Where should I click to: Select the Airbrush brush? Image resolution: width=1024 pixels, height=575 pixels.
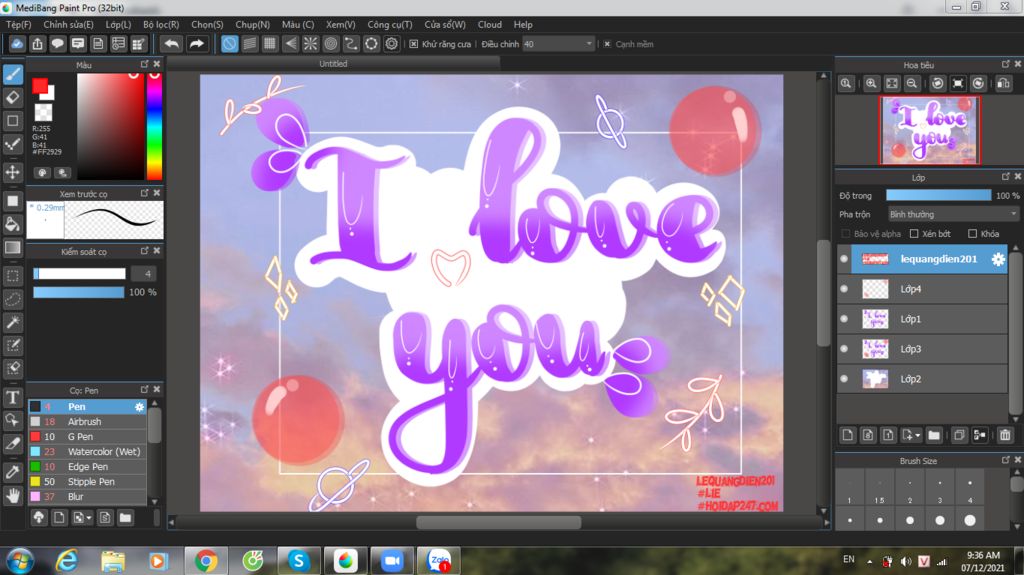point(88,421)
